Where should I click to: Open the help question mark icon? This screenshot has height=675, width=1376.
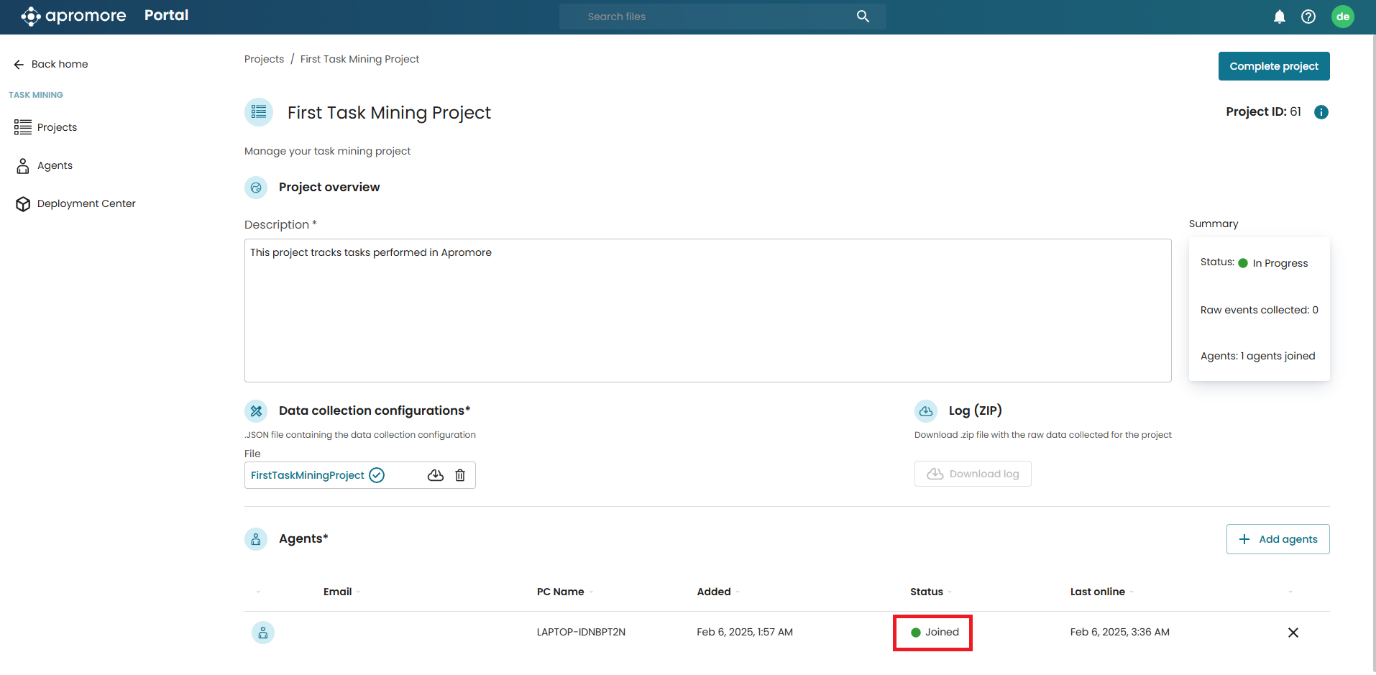click(1308, 17)
